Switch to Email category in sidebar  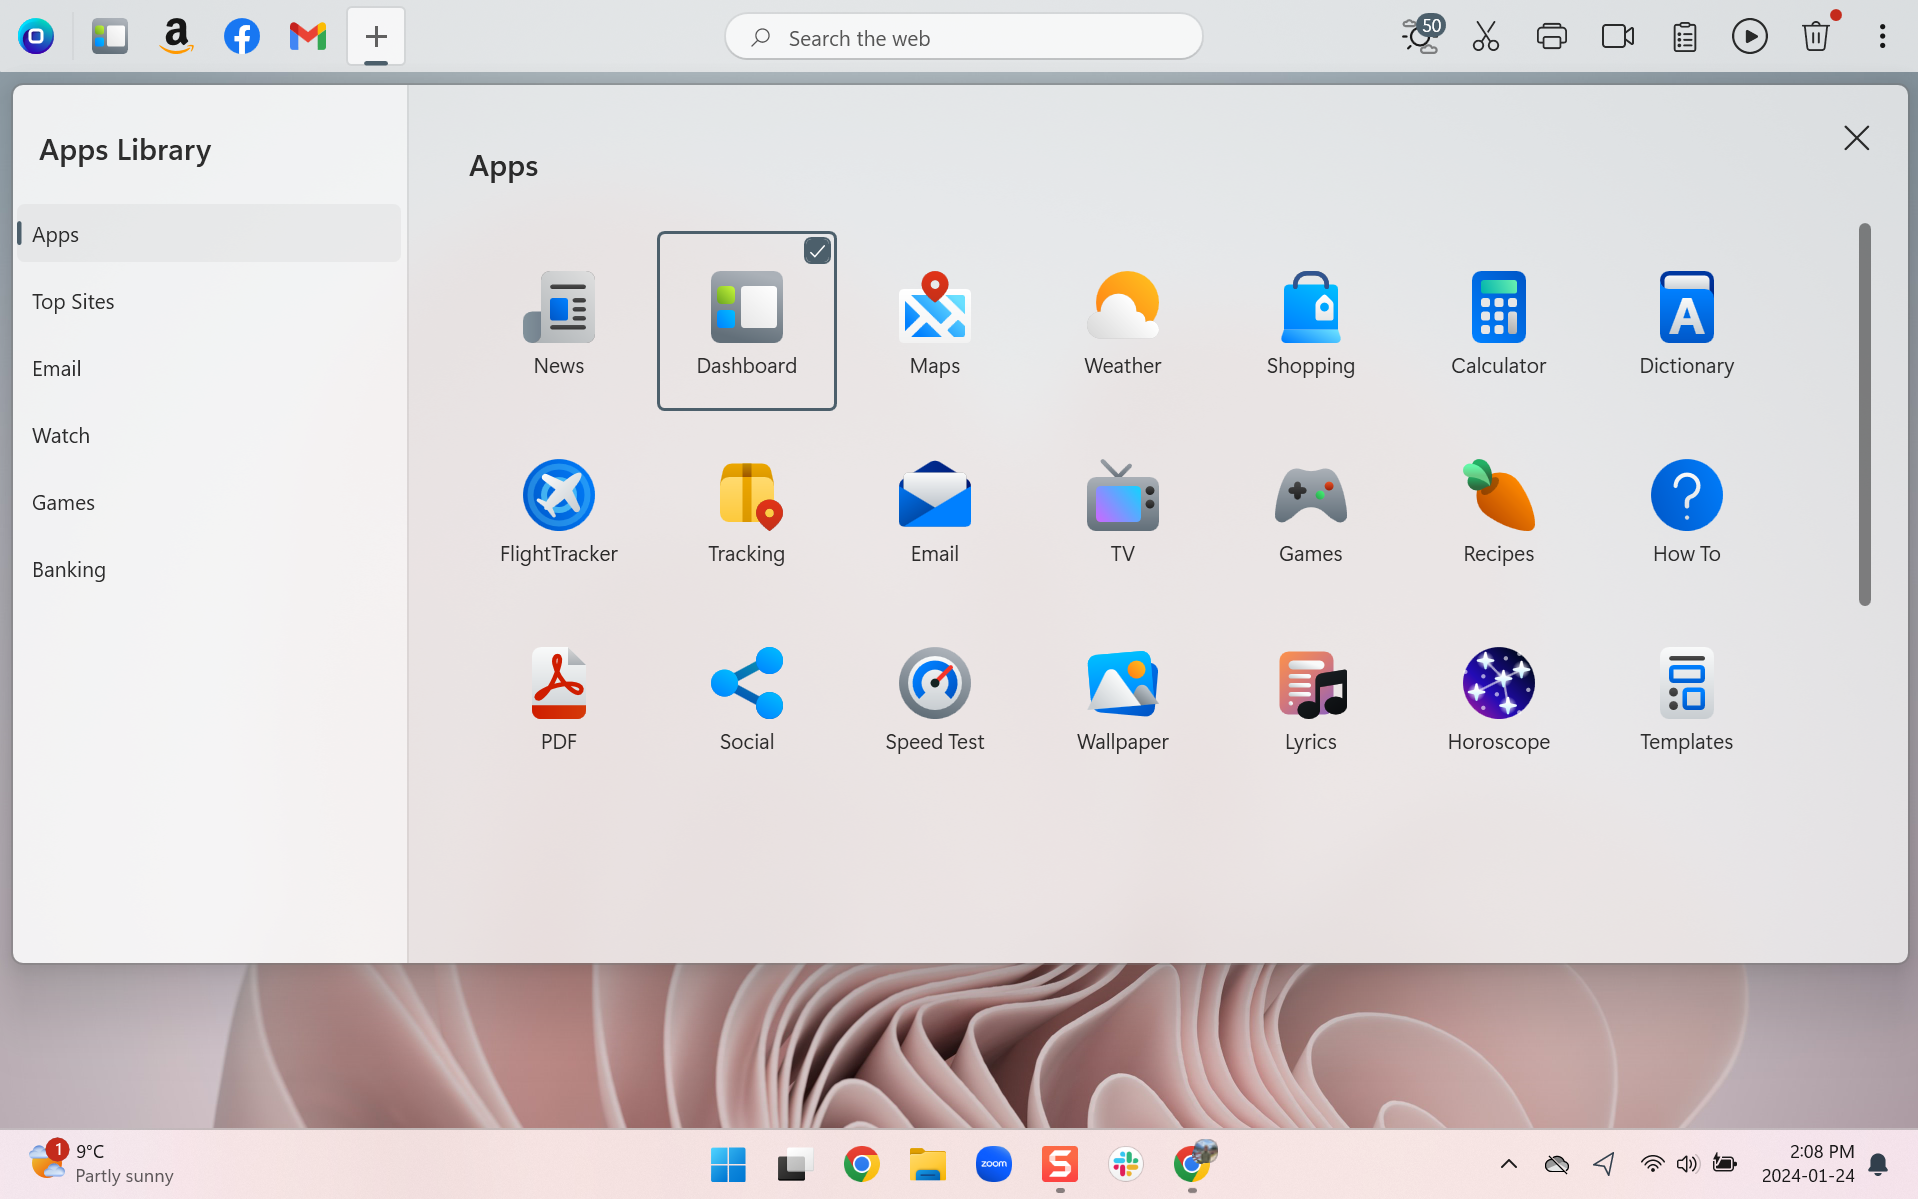pos(209,368)
